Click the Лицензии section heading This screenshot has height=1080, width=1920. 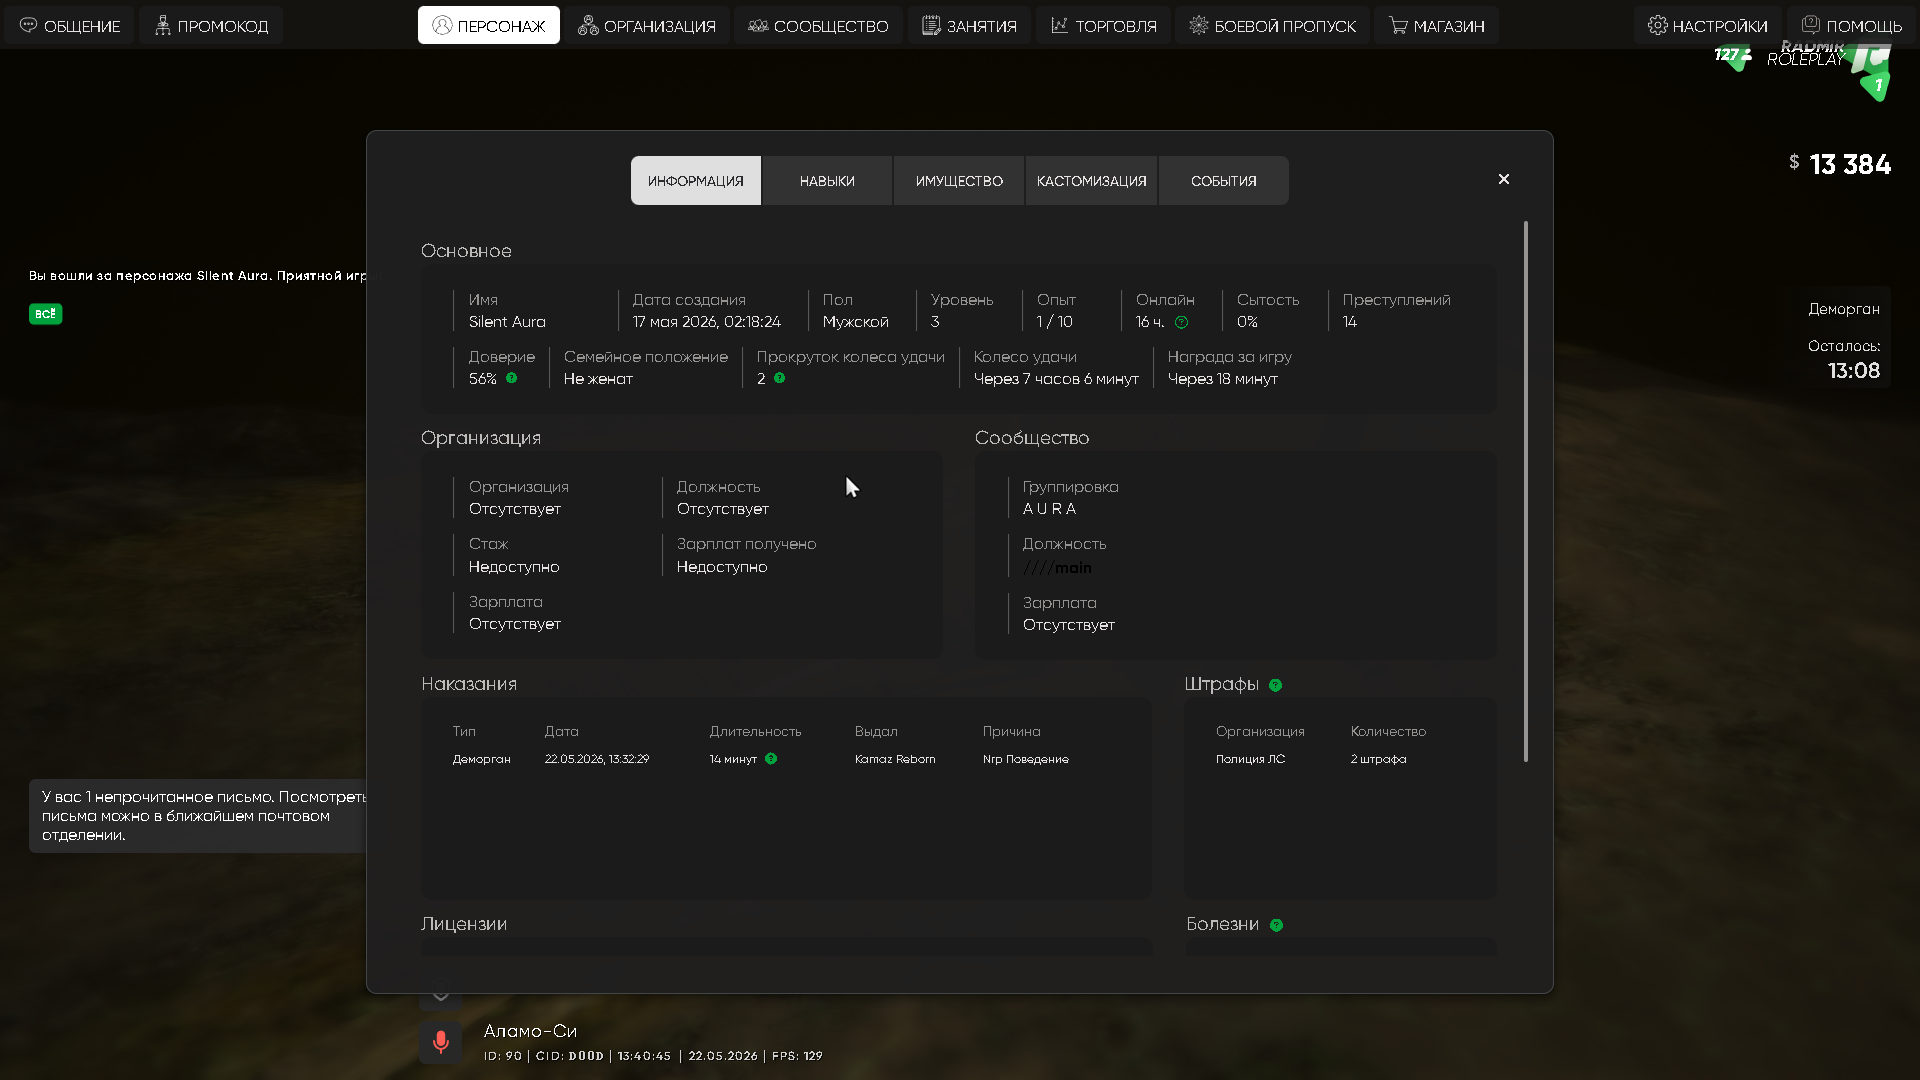coord(464,924)
